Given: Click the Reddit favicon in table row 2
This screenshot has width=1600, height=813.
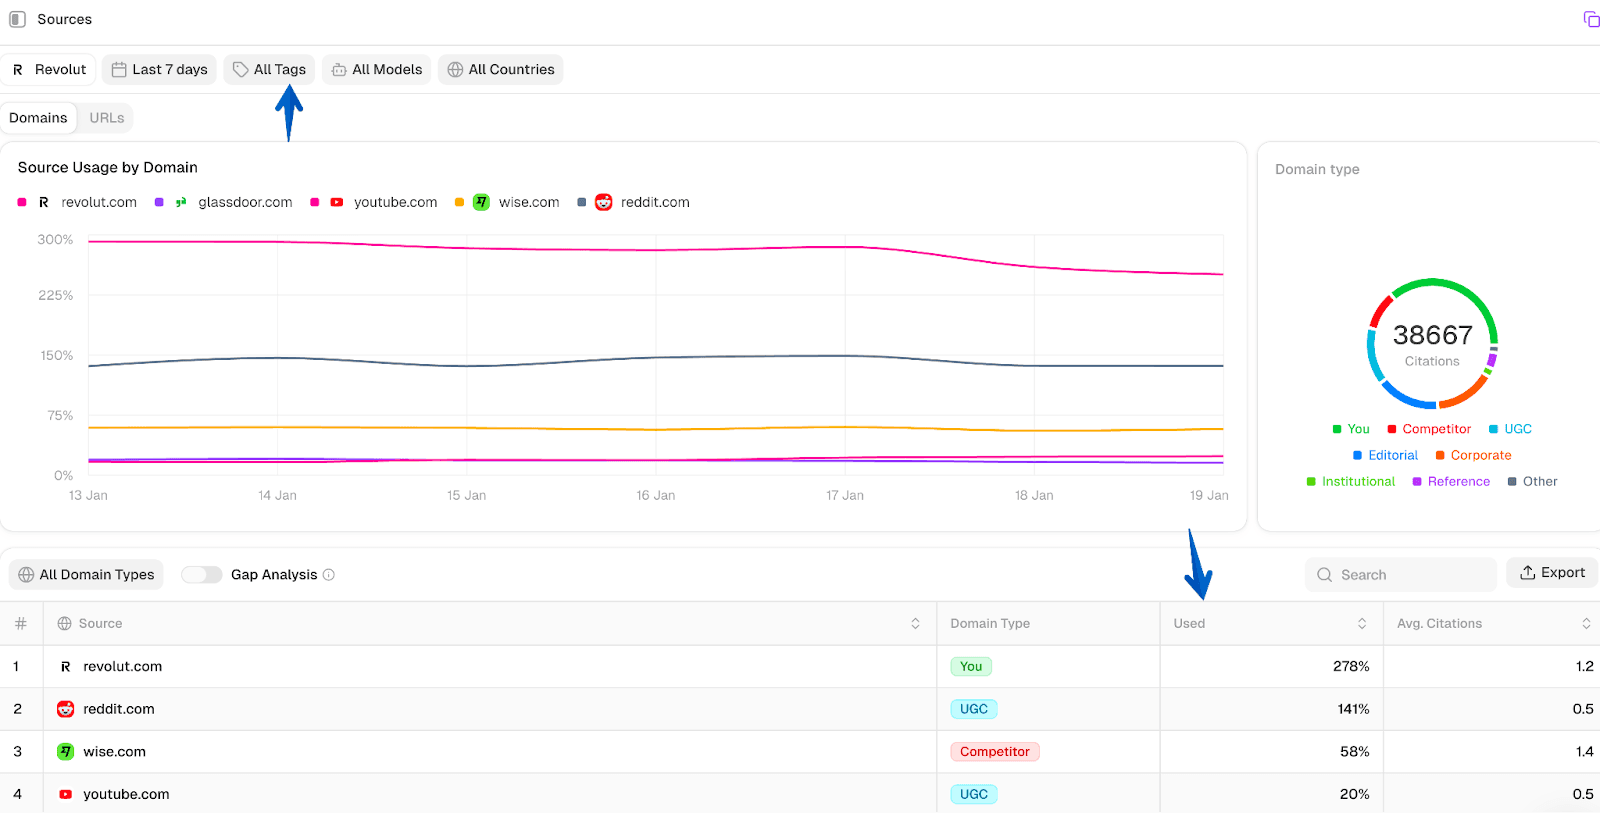Looking at the screenshot, I should pyautogui.click(x=66, y=709).
